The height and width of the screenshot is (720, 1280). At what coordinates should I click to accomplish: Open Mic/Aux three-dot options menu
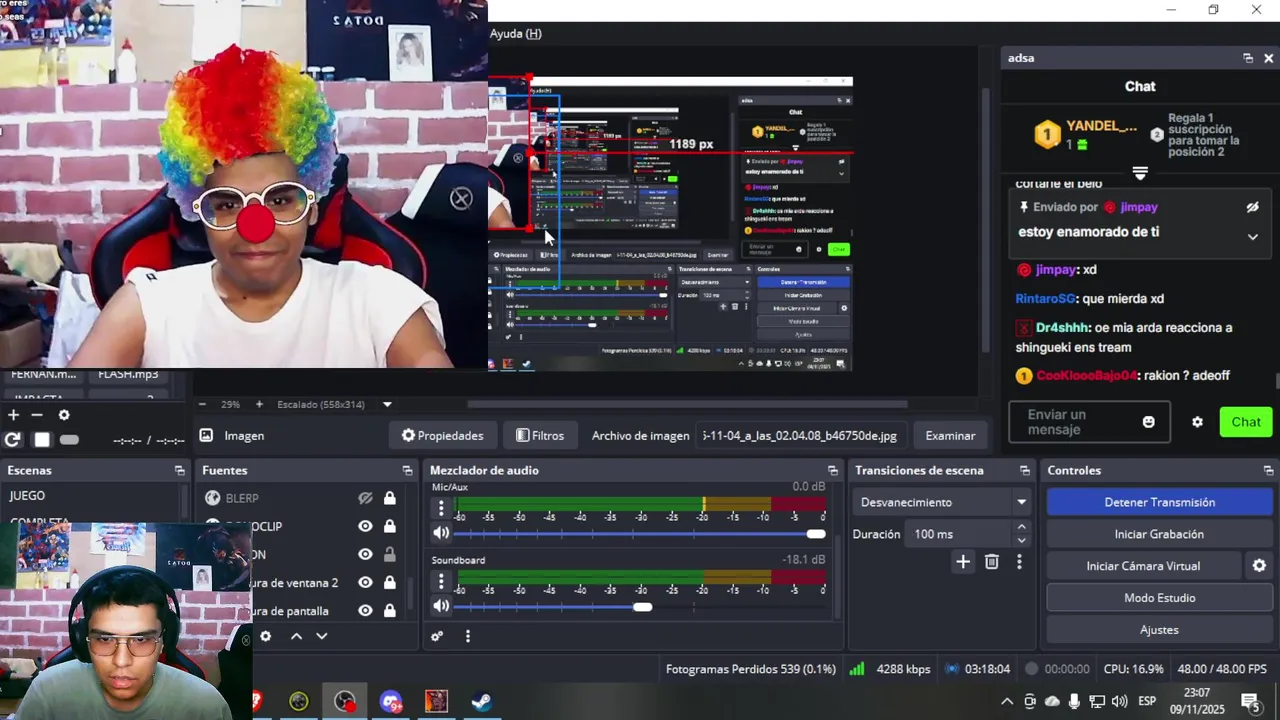coord(441,508)
